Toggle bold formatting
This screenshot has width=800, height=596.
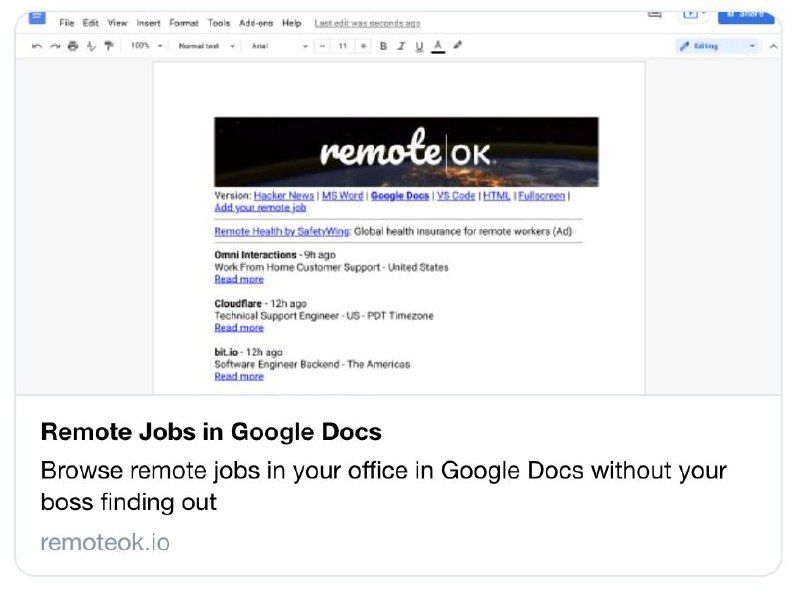tap(383, 46)
